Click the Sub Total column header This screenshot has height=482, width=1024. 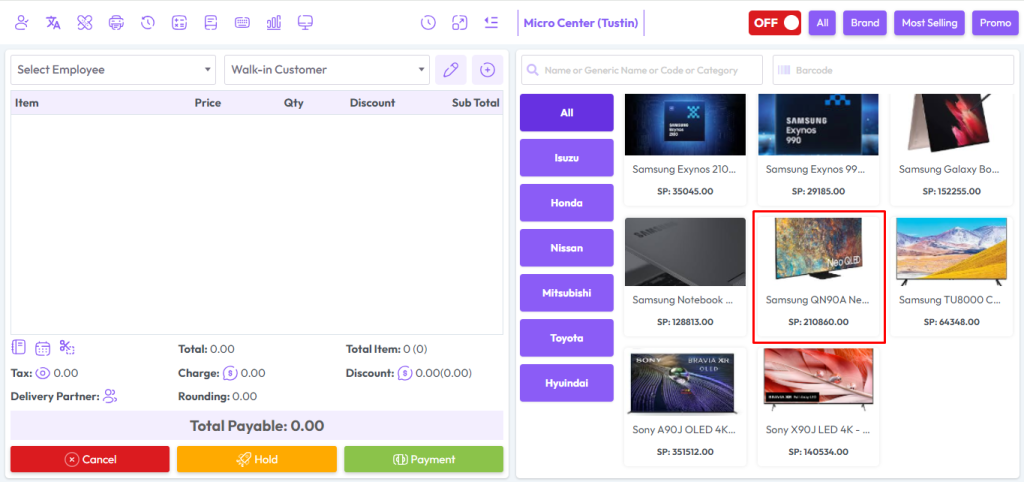coord(475,103)
